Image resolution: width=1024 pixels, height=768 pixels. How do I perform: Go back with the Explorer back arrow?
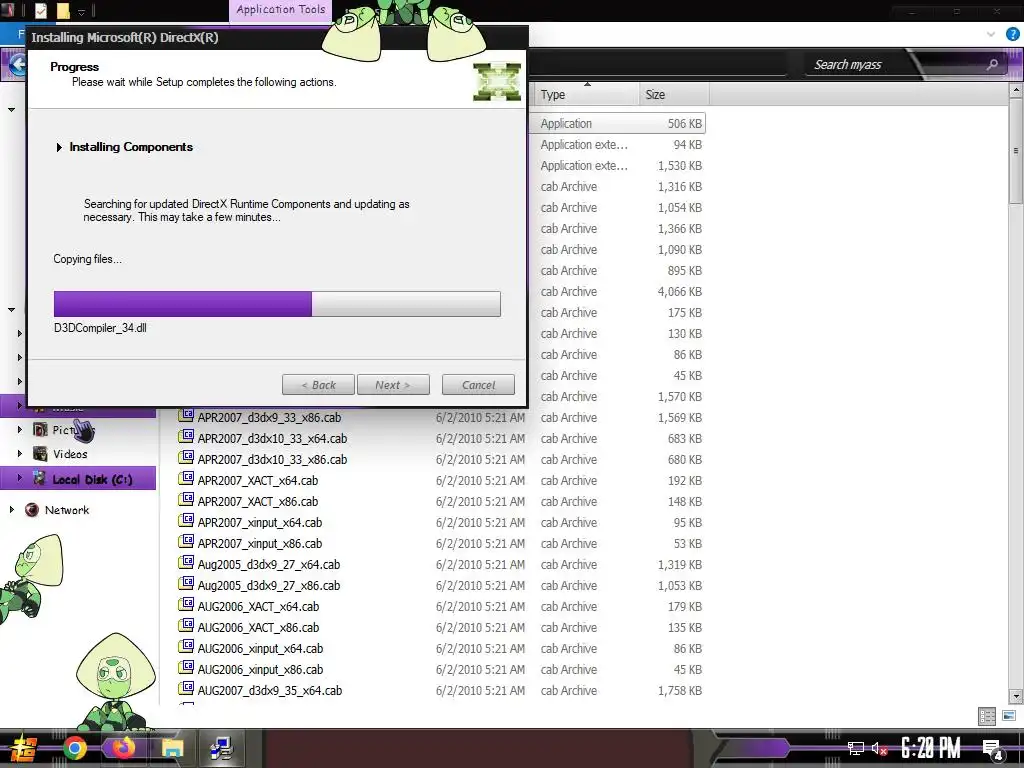(18, 64)
